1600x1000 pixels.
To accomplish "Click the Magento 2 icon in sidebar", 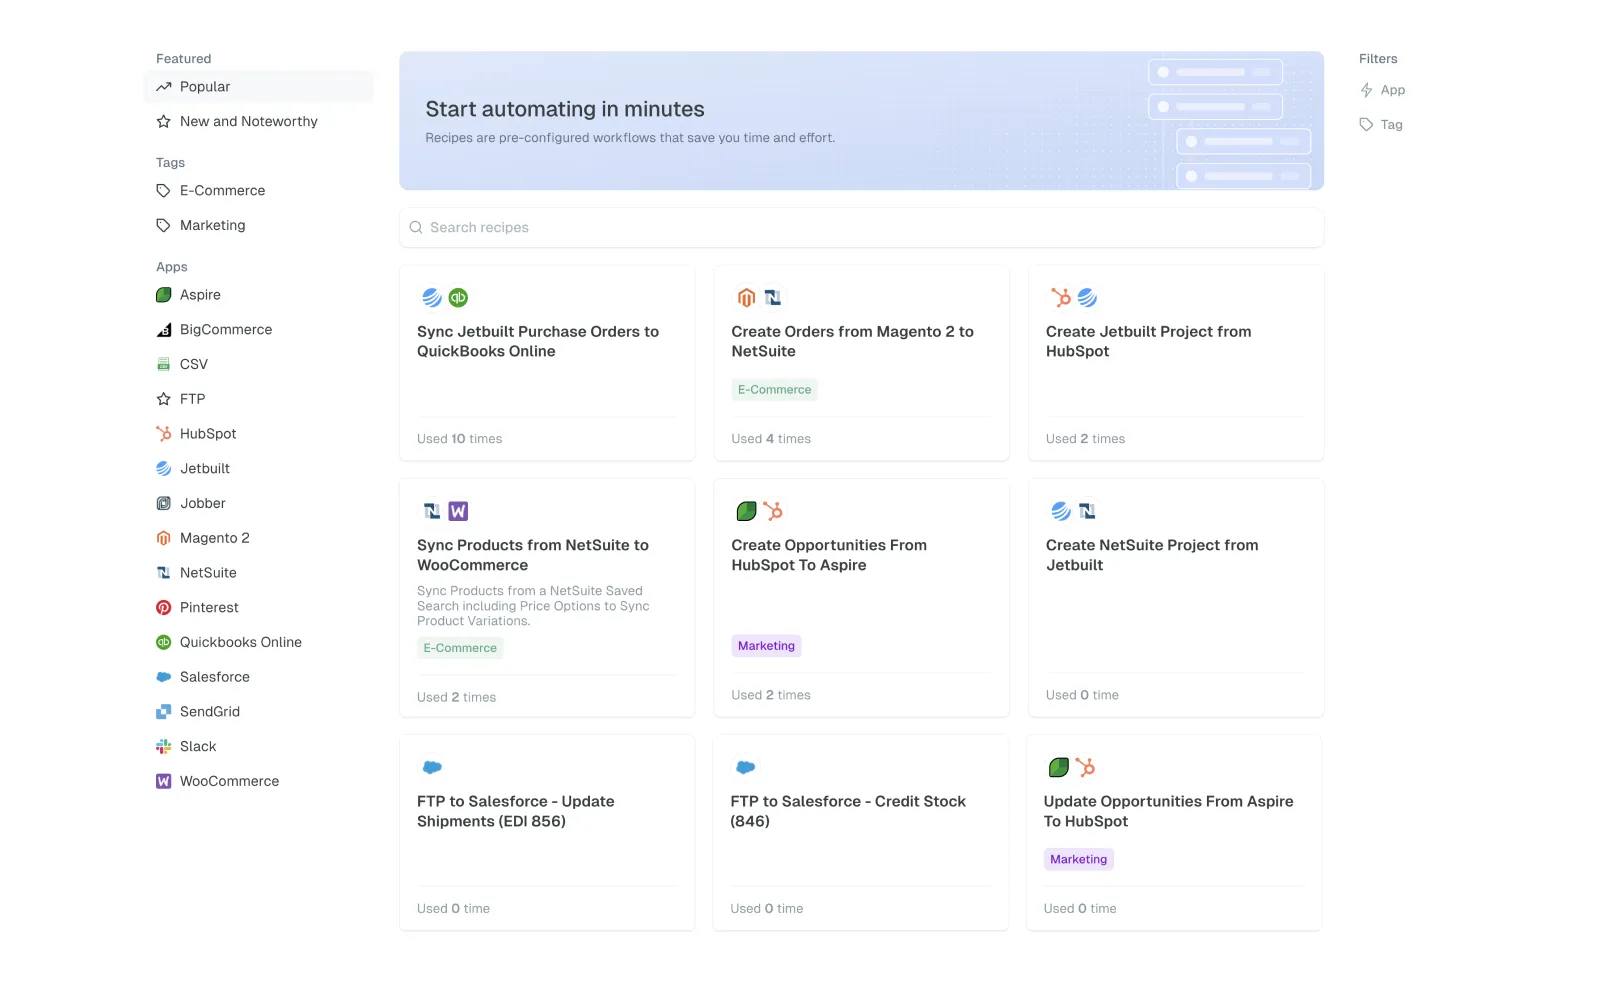I will pyautogui.click(x=163, y=538).
